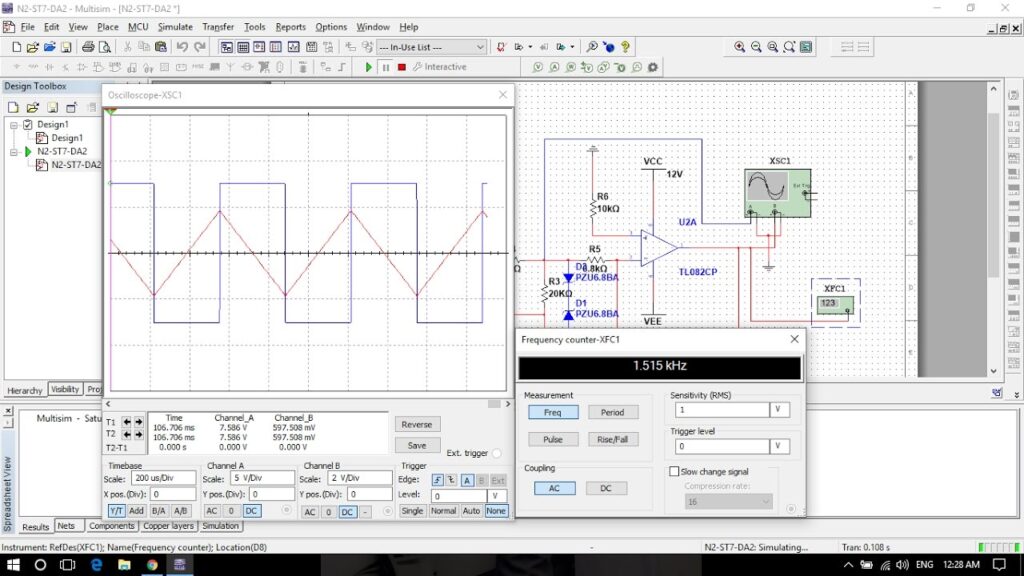Click the TL082CP op-amp U2A symbol
Image resolution: width=1024 pixels, height=576 pixels.
coord(659,248)
